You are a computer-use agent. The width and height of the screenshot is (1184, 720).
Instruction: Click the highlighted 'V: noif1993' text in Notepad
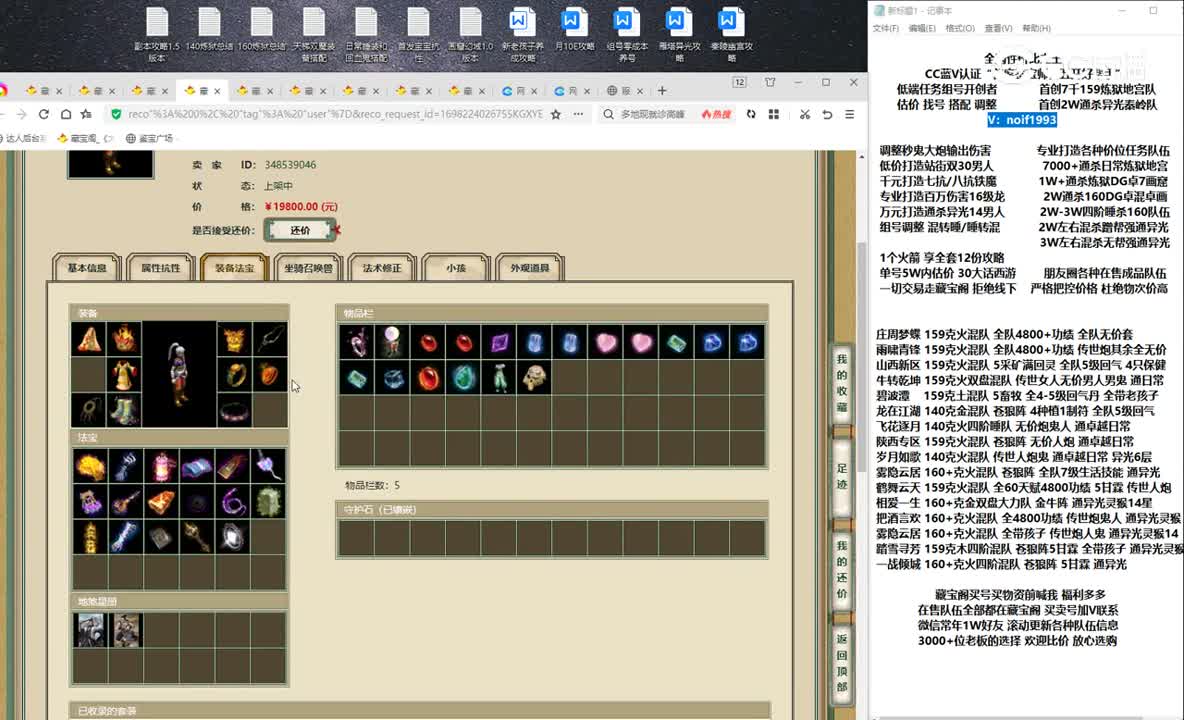[x=1022, y=120]
